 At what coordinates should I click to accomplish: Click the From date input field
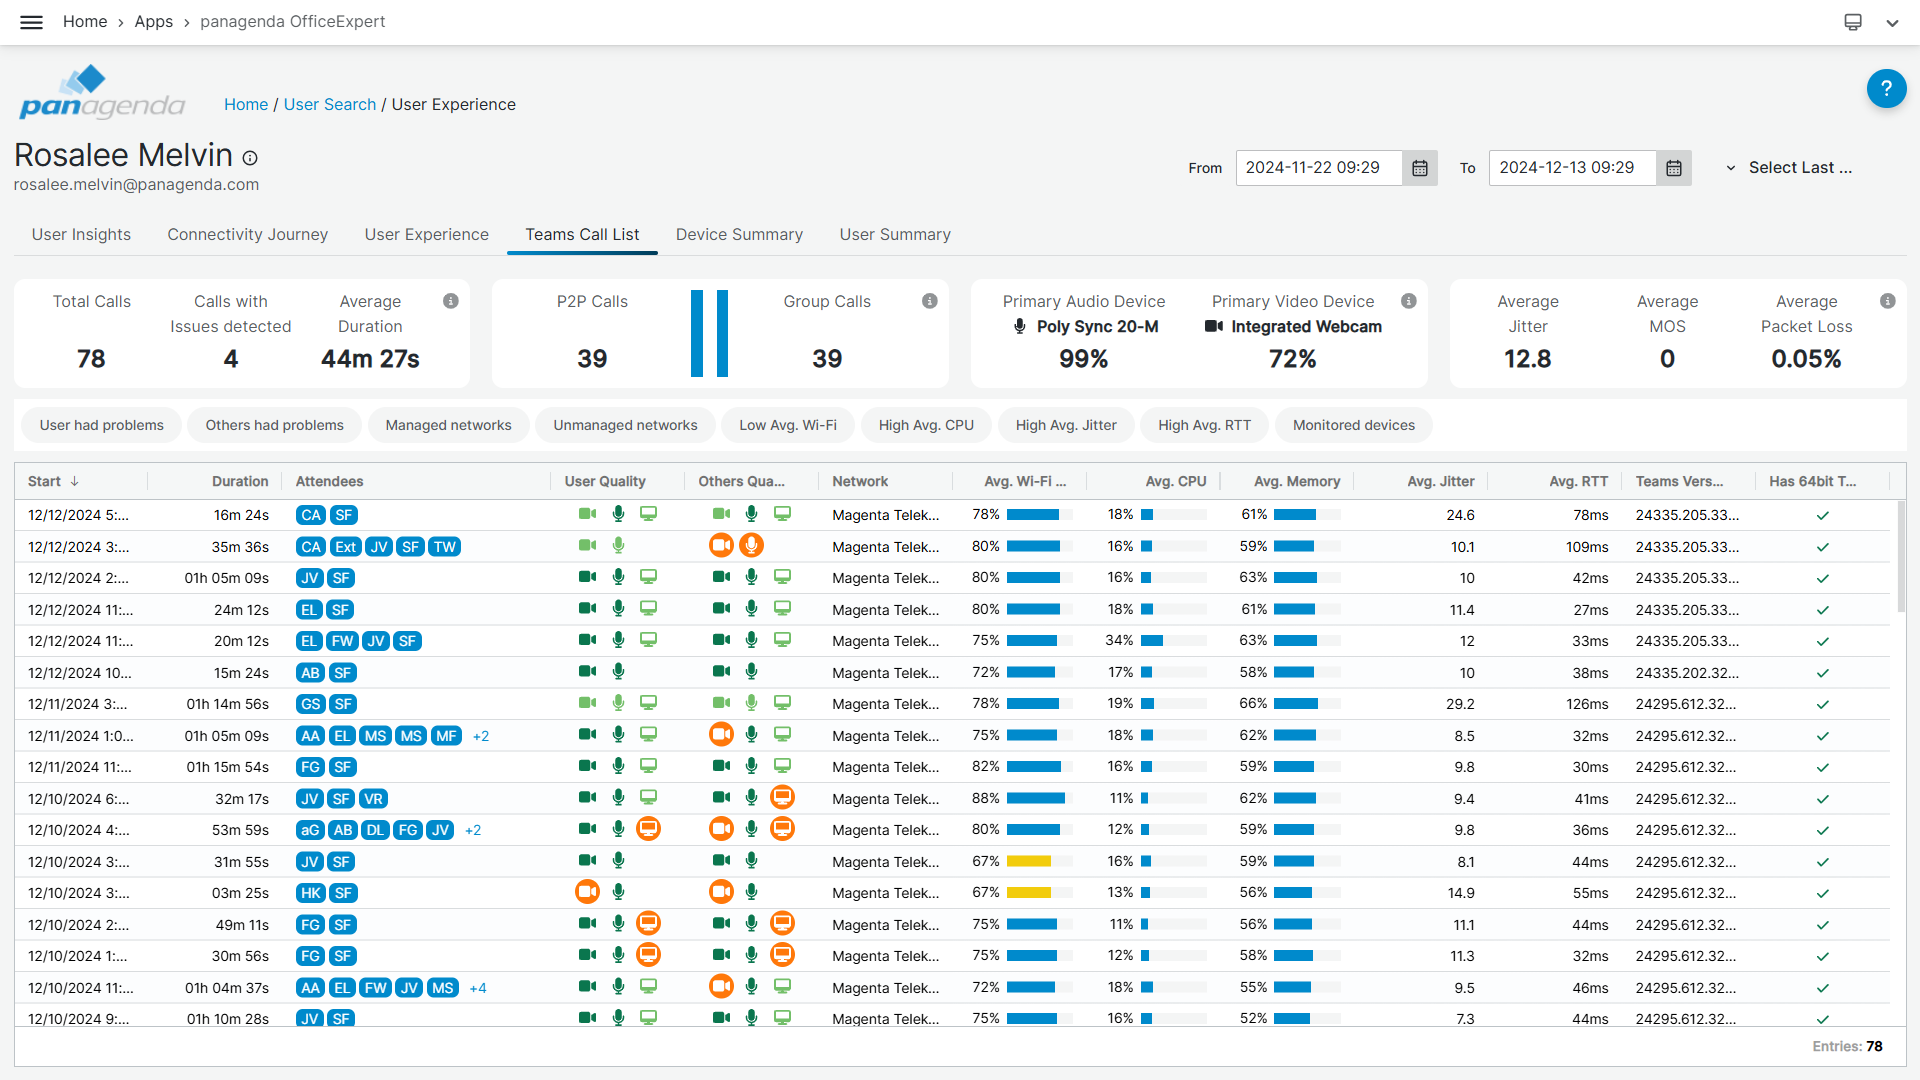pos(1317,168)
